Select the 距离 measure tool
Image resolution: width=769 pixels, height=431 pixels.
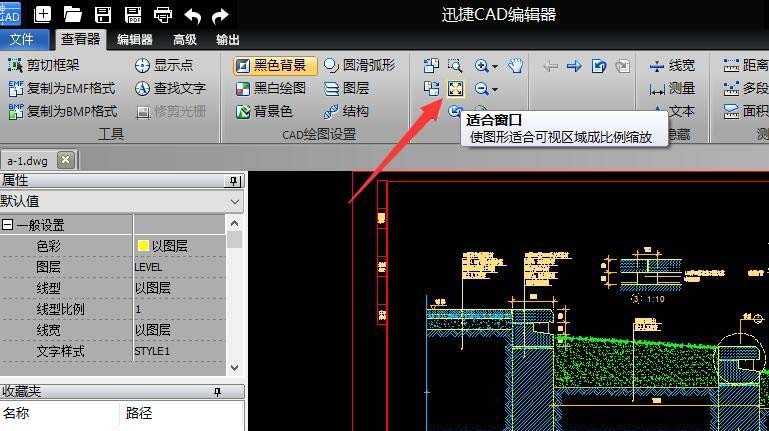pyautogui.click(x=746, y=65)
